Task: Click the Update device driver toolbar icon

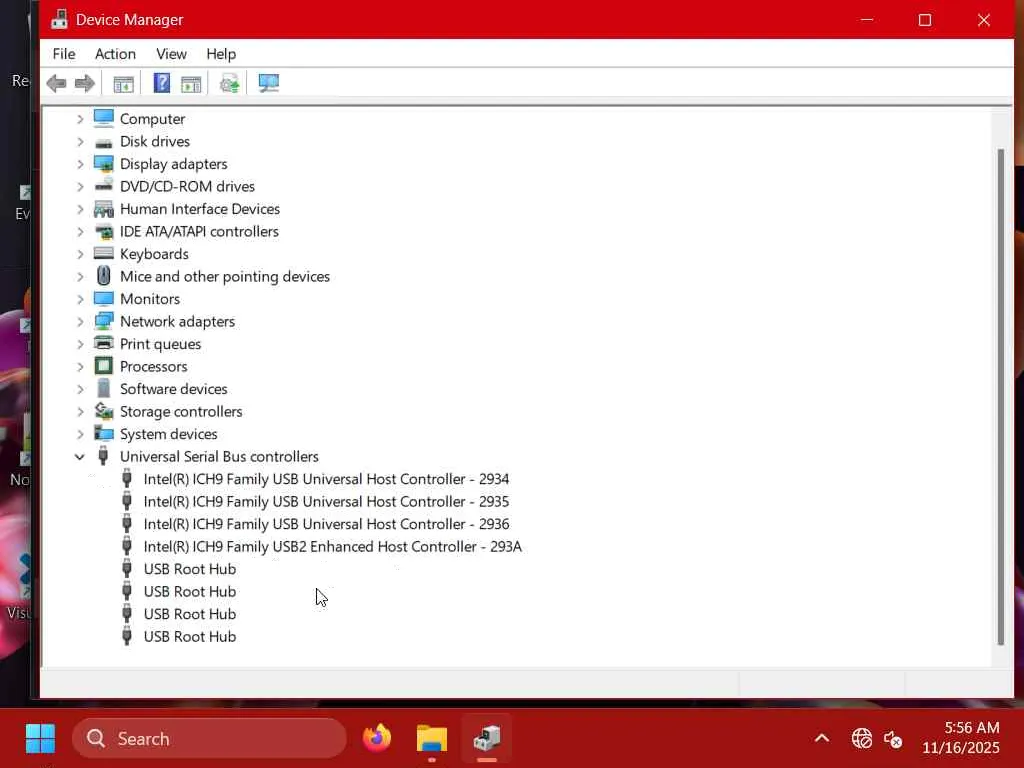Action: (x=229, y=84)
